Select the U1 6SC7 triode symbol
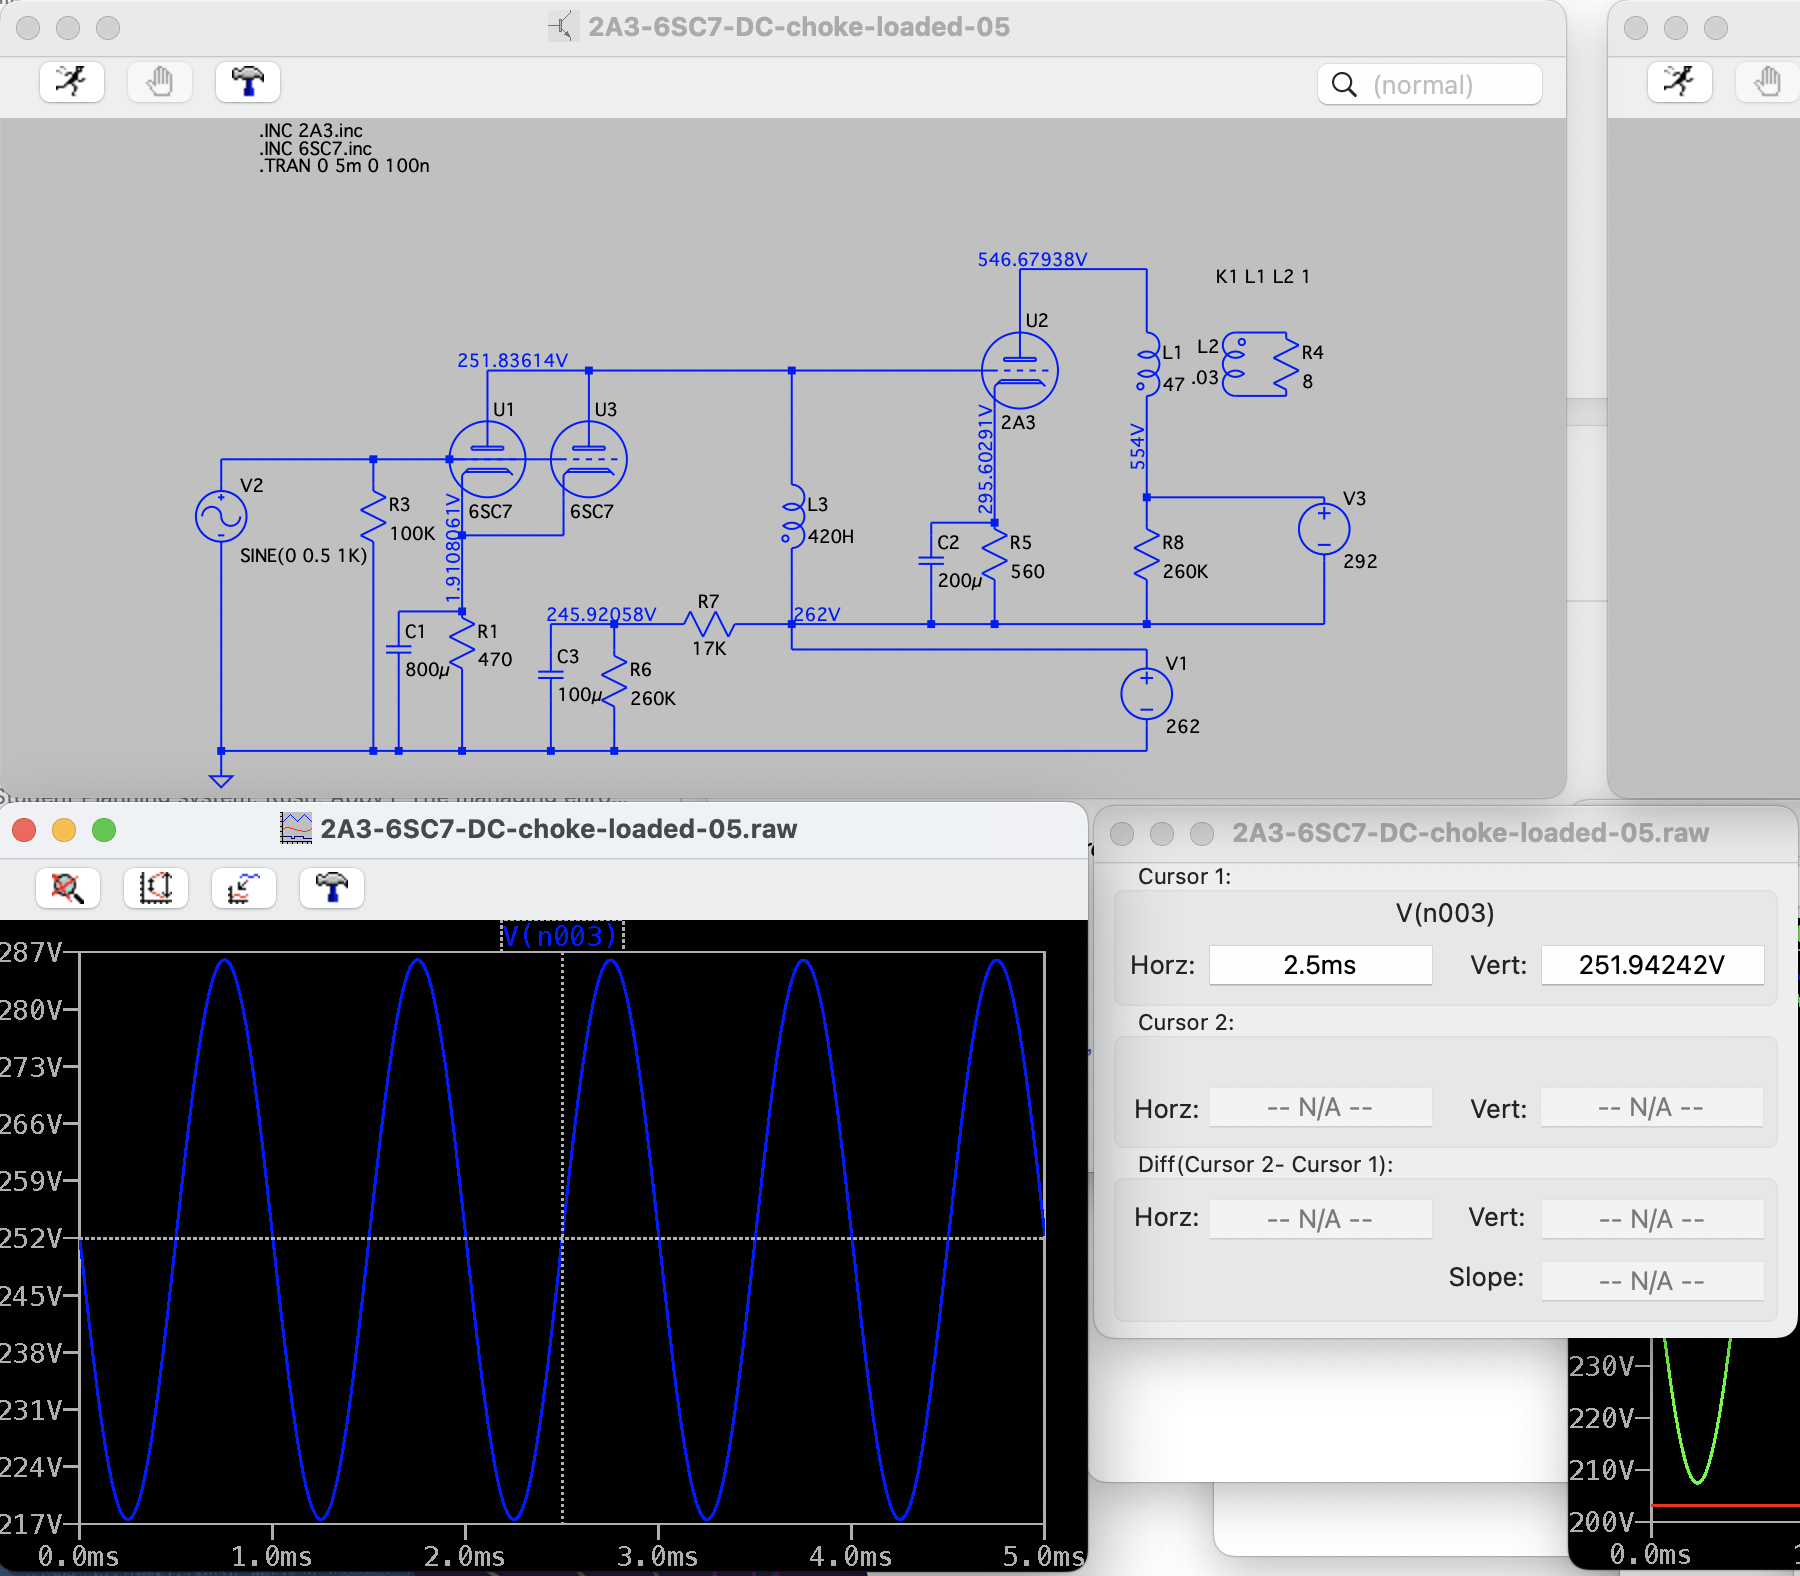Screen dimensions: 1800x1576 [487, 459]
